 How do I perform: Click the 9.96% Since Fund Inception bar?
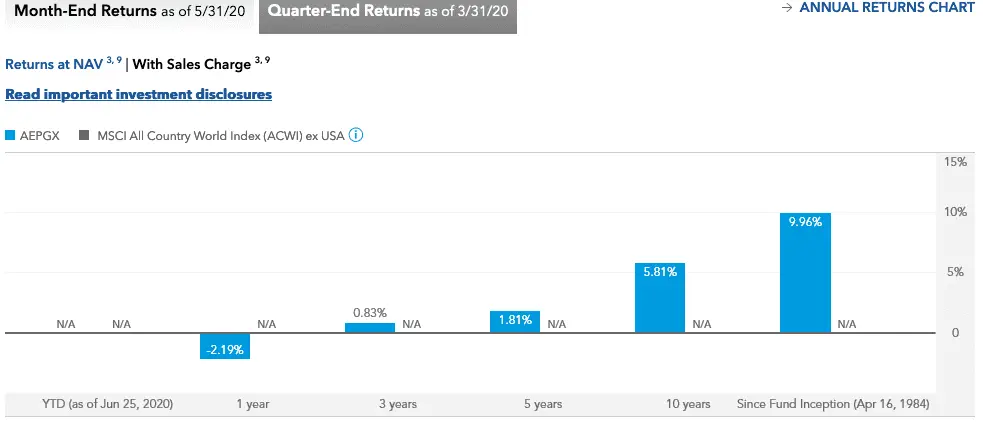(x=805, y=272)
